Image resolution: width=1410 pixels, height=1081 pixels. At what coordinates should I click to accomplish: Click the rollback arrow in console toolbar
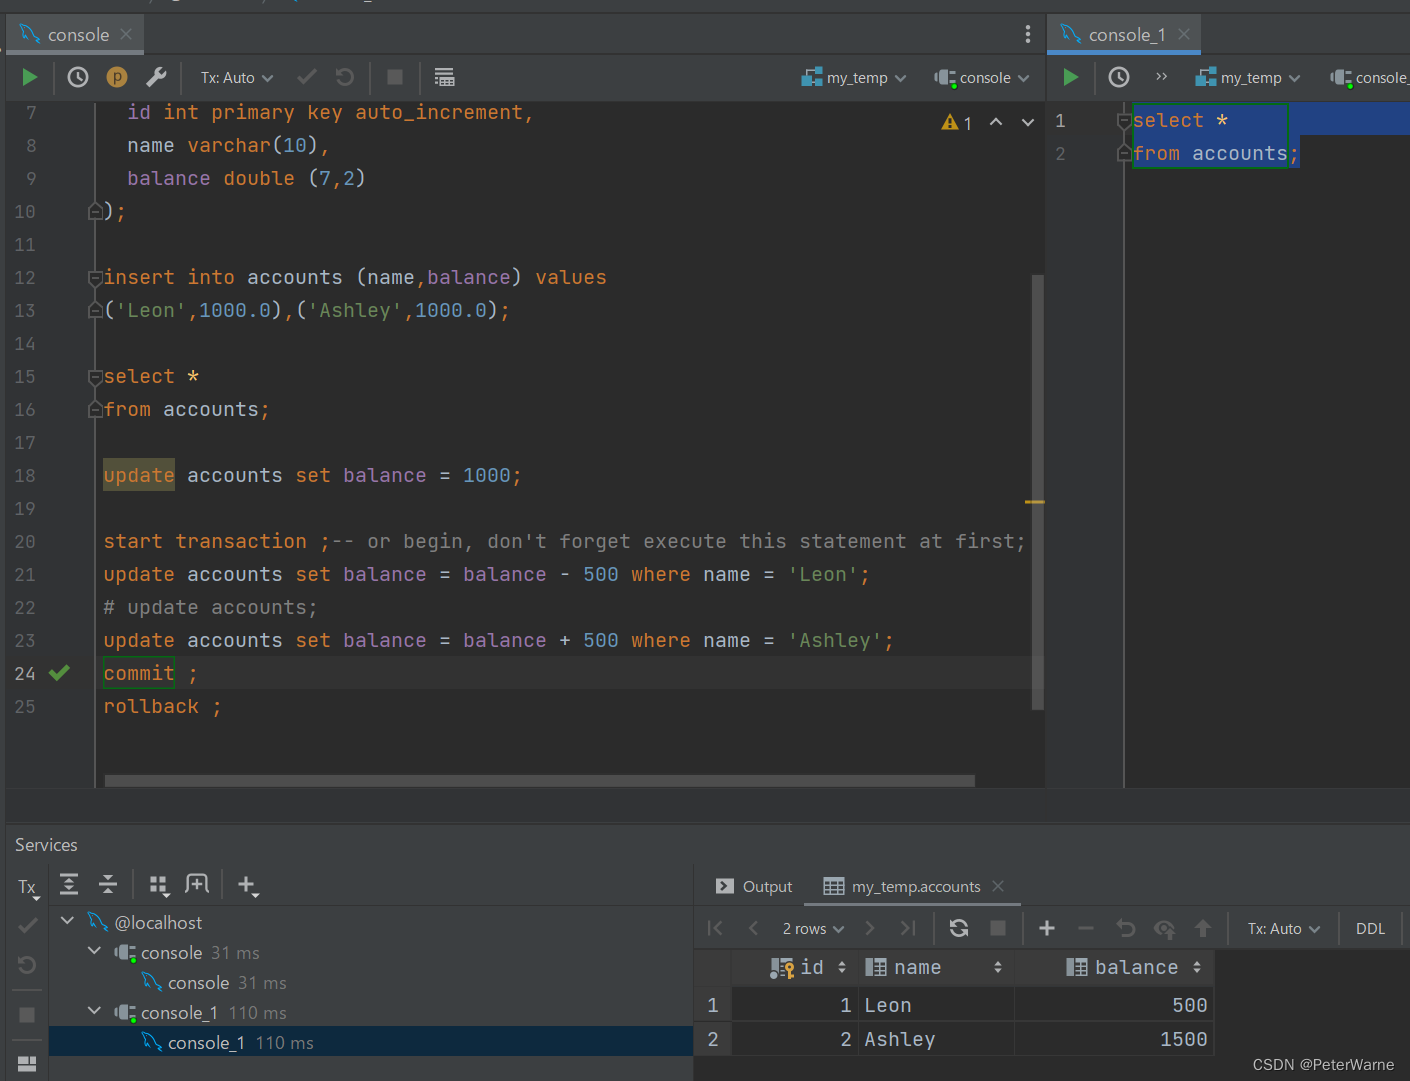coord(345,77)
